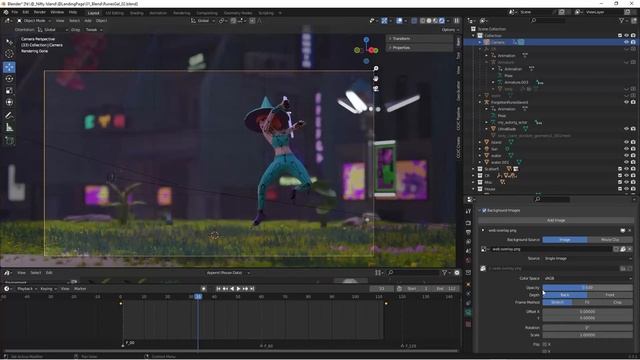Select the Annotate tool

9,116
